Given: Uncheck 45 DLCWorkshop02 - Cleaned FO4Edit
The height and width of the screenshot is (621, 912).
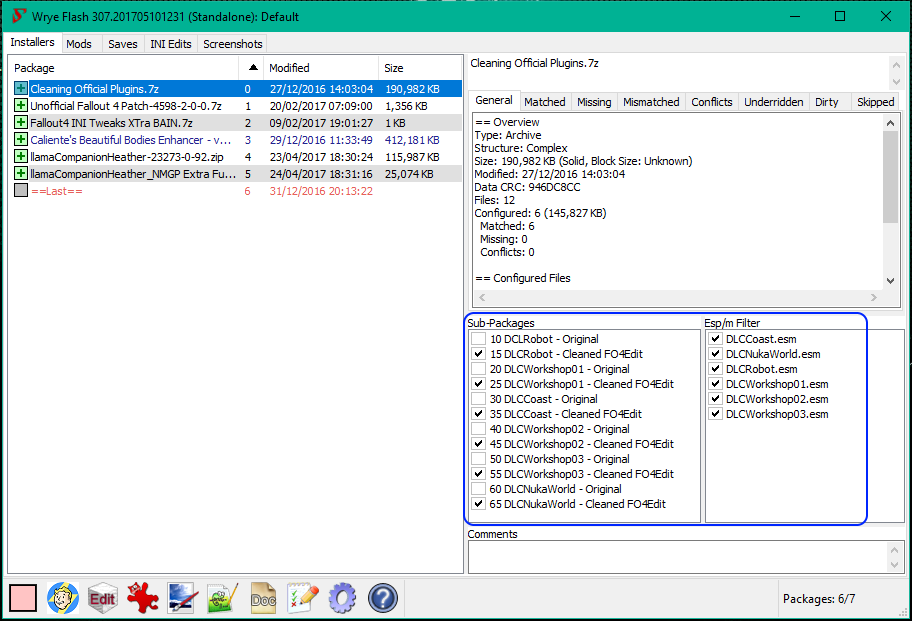Looking at the screenshot, I should pyautogui.click(x=478, y=444).
